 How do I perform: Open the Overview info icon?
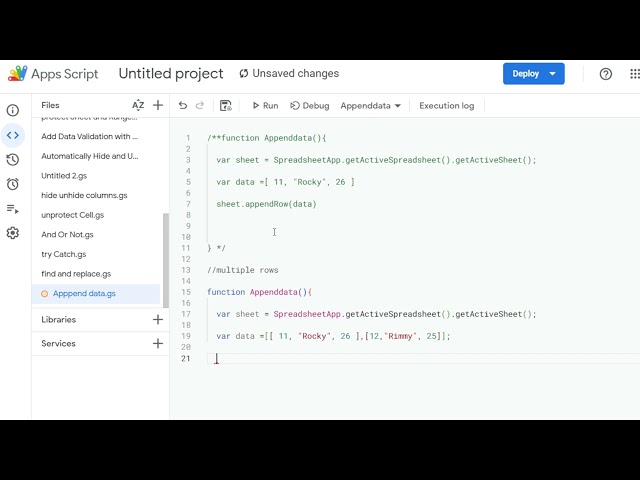(13, 110)
